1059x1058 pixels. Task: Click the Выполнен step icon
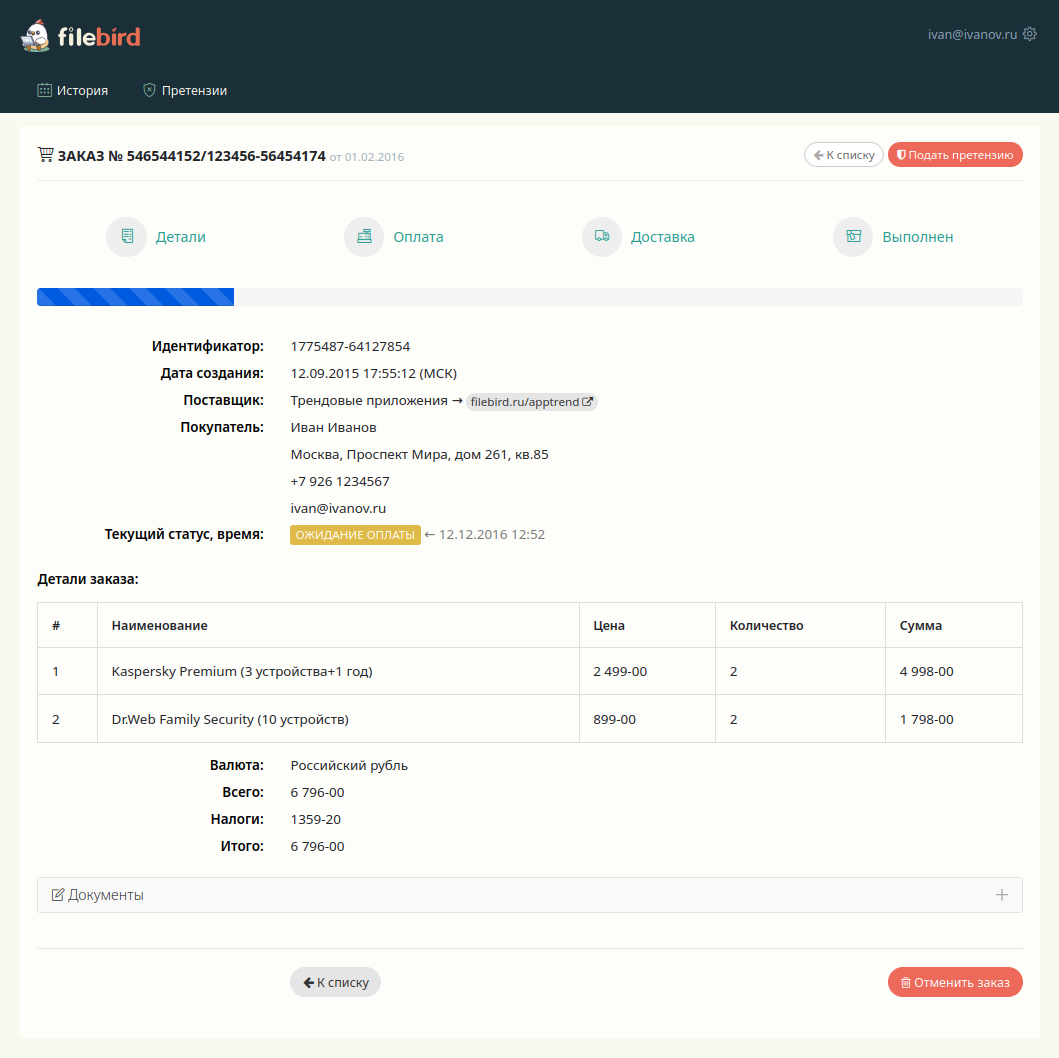[853, 237]
